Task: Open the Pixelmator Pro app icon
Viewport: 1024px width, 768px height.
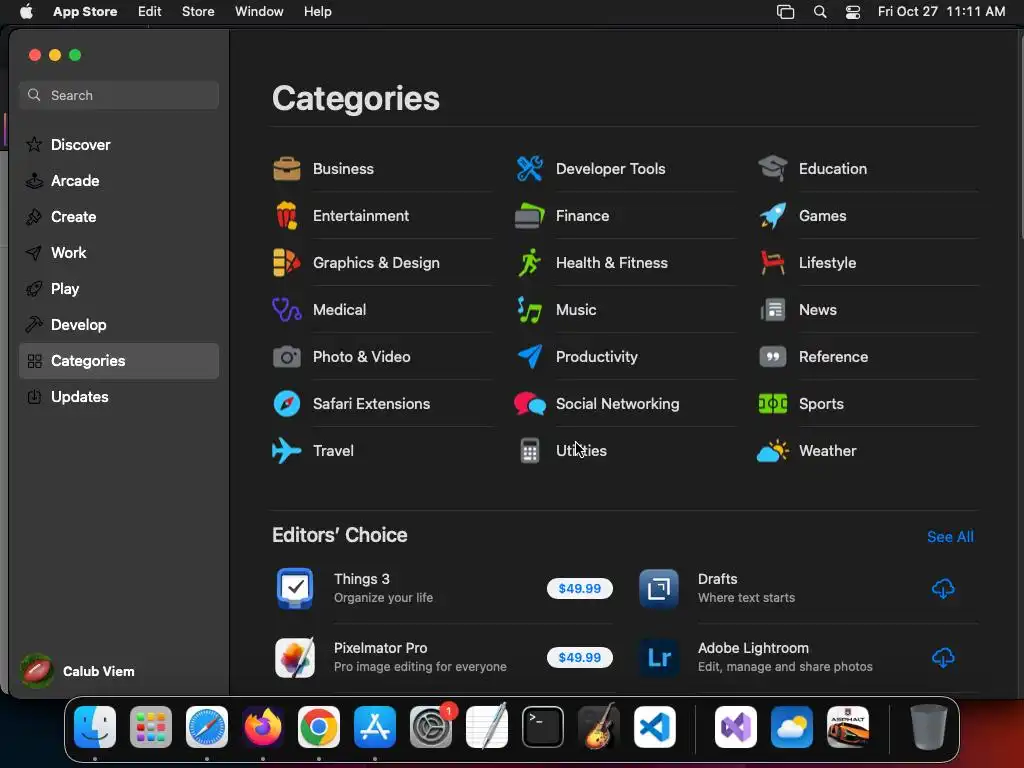Action: (x=295, y=658)
